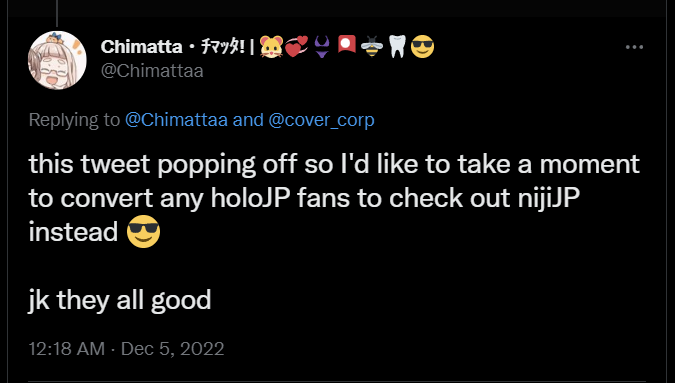The height and width of the screenshot is (383, 675).
Task: Click the gray "Replying to" label
Action: pos(74,120)
